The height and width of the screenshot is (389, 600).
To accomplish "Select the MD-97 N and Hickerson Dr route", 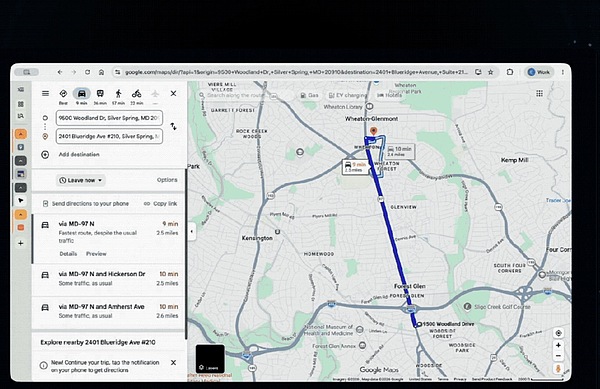I will click(109, 279).
